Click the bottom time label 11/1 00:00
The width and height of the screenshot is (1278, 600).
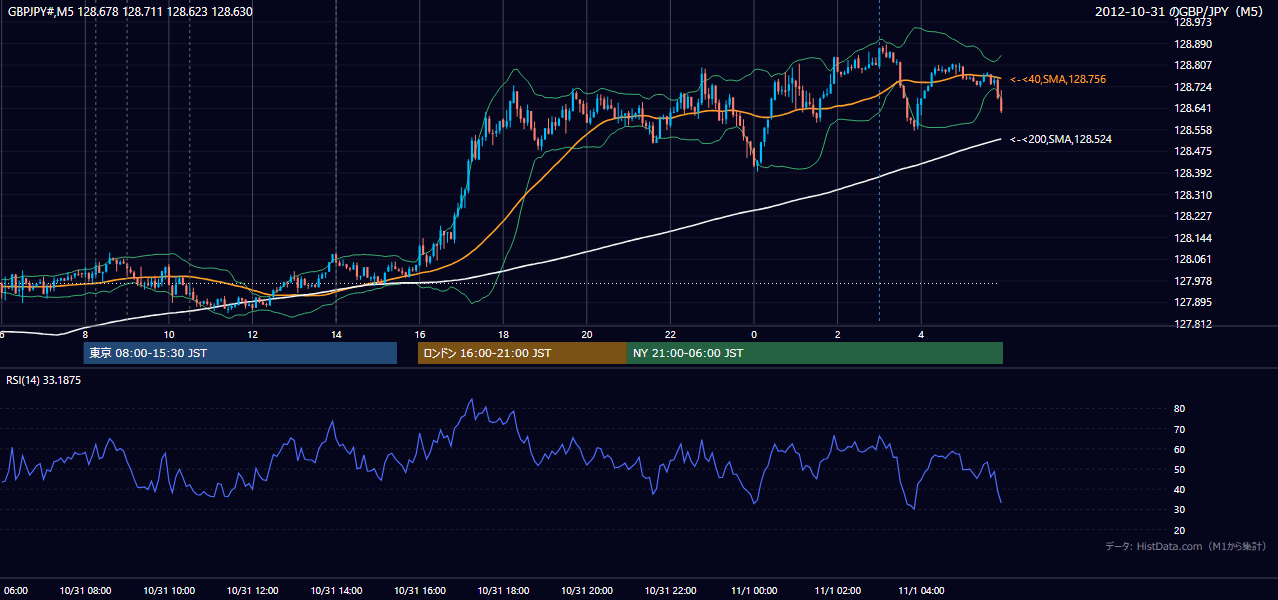(754, 590)
